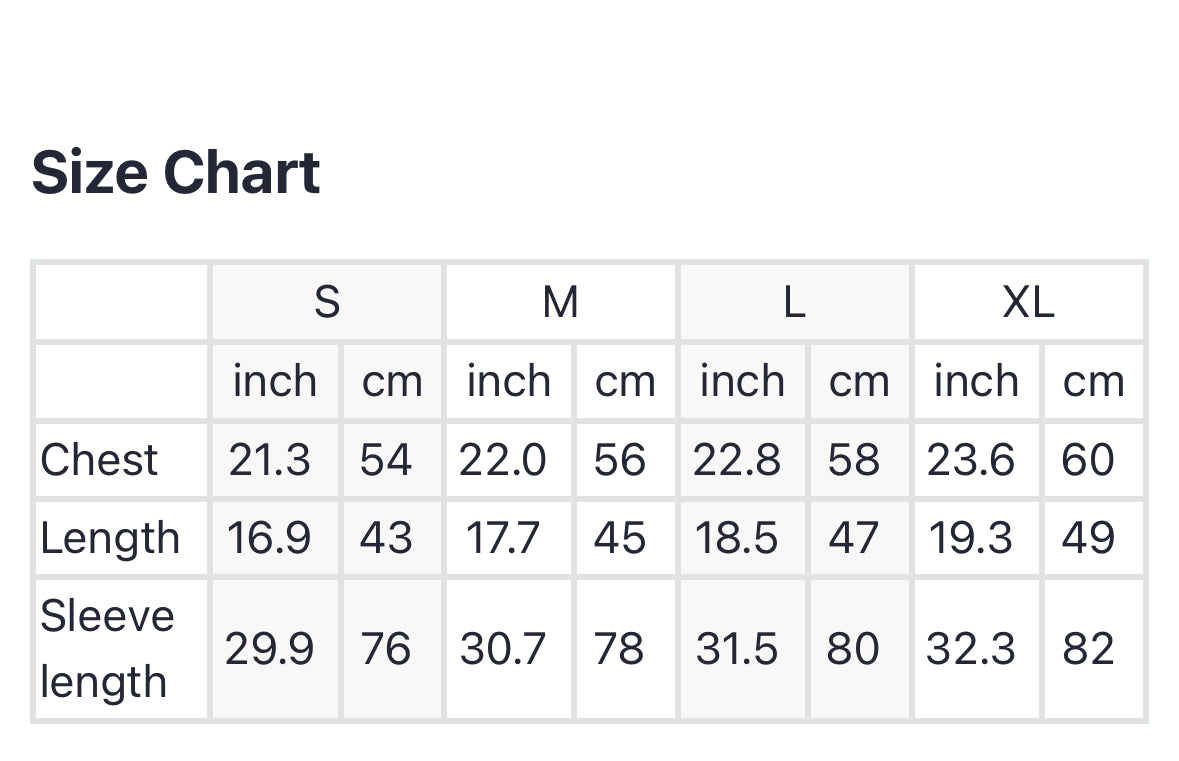
Task: Click the Size Chart heading
Action: (176, 173)
